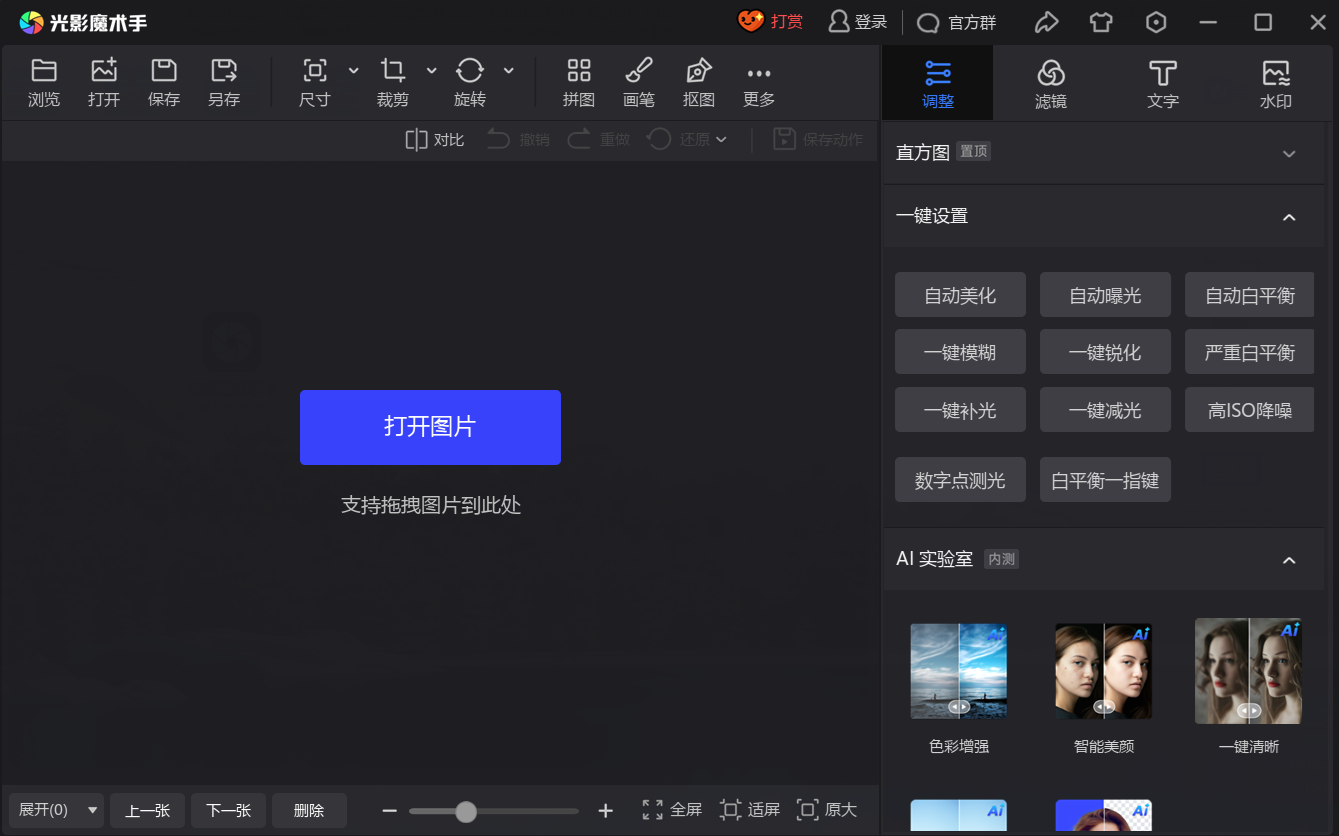Click the More (更多) three-dots icon

pos(759,73)
